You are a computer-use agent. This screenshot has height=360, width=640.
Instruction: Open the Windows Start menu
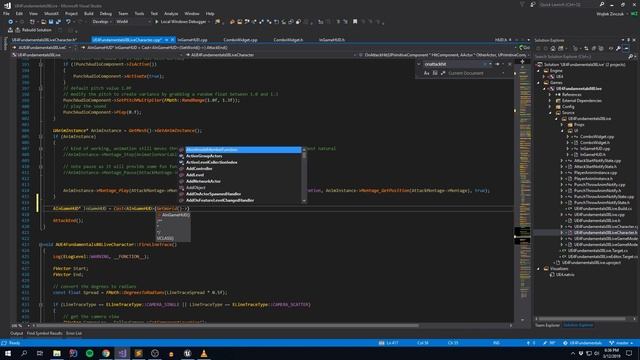[8, 353]
